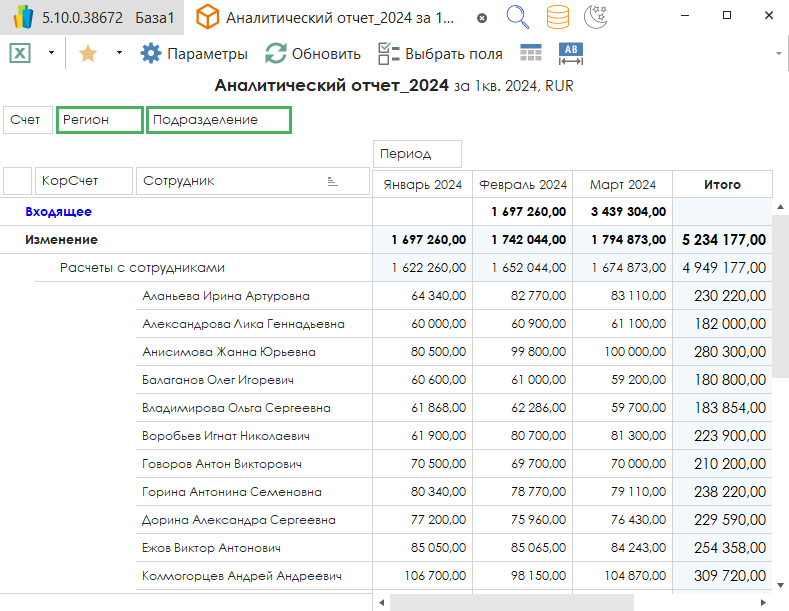Viewport: 789px width, 611px height.
Task: Click the favorites star icon
Action: pyautogui.click(x=88, y=54)
